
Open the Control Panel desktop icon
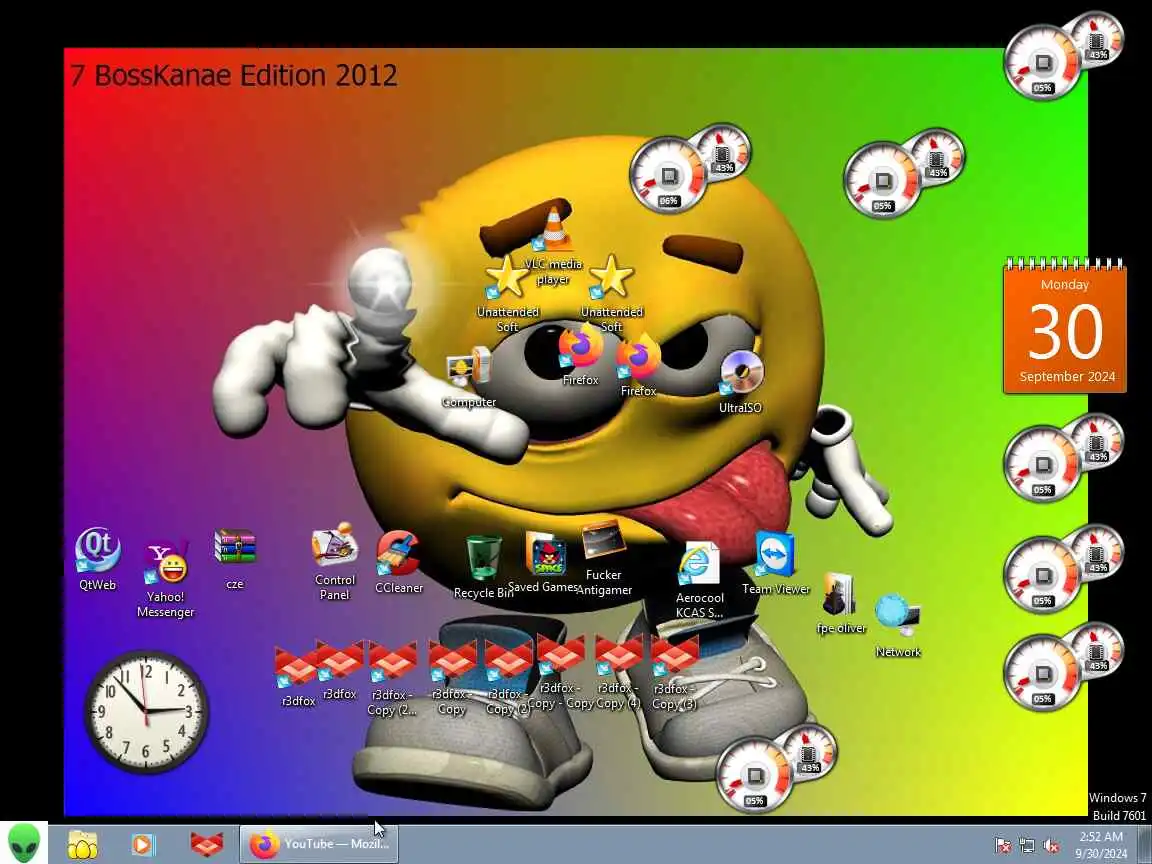tap(334, 563)
